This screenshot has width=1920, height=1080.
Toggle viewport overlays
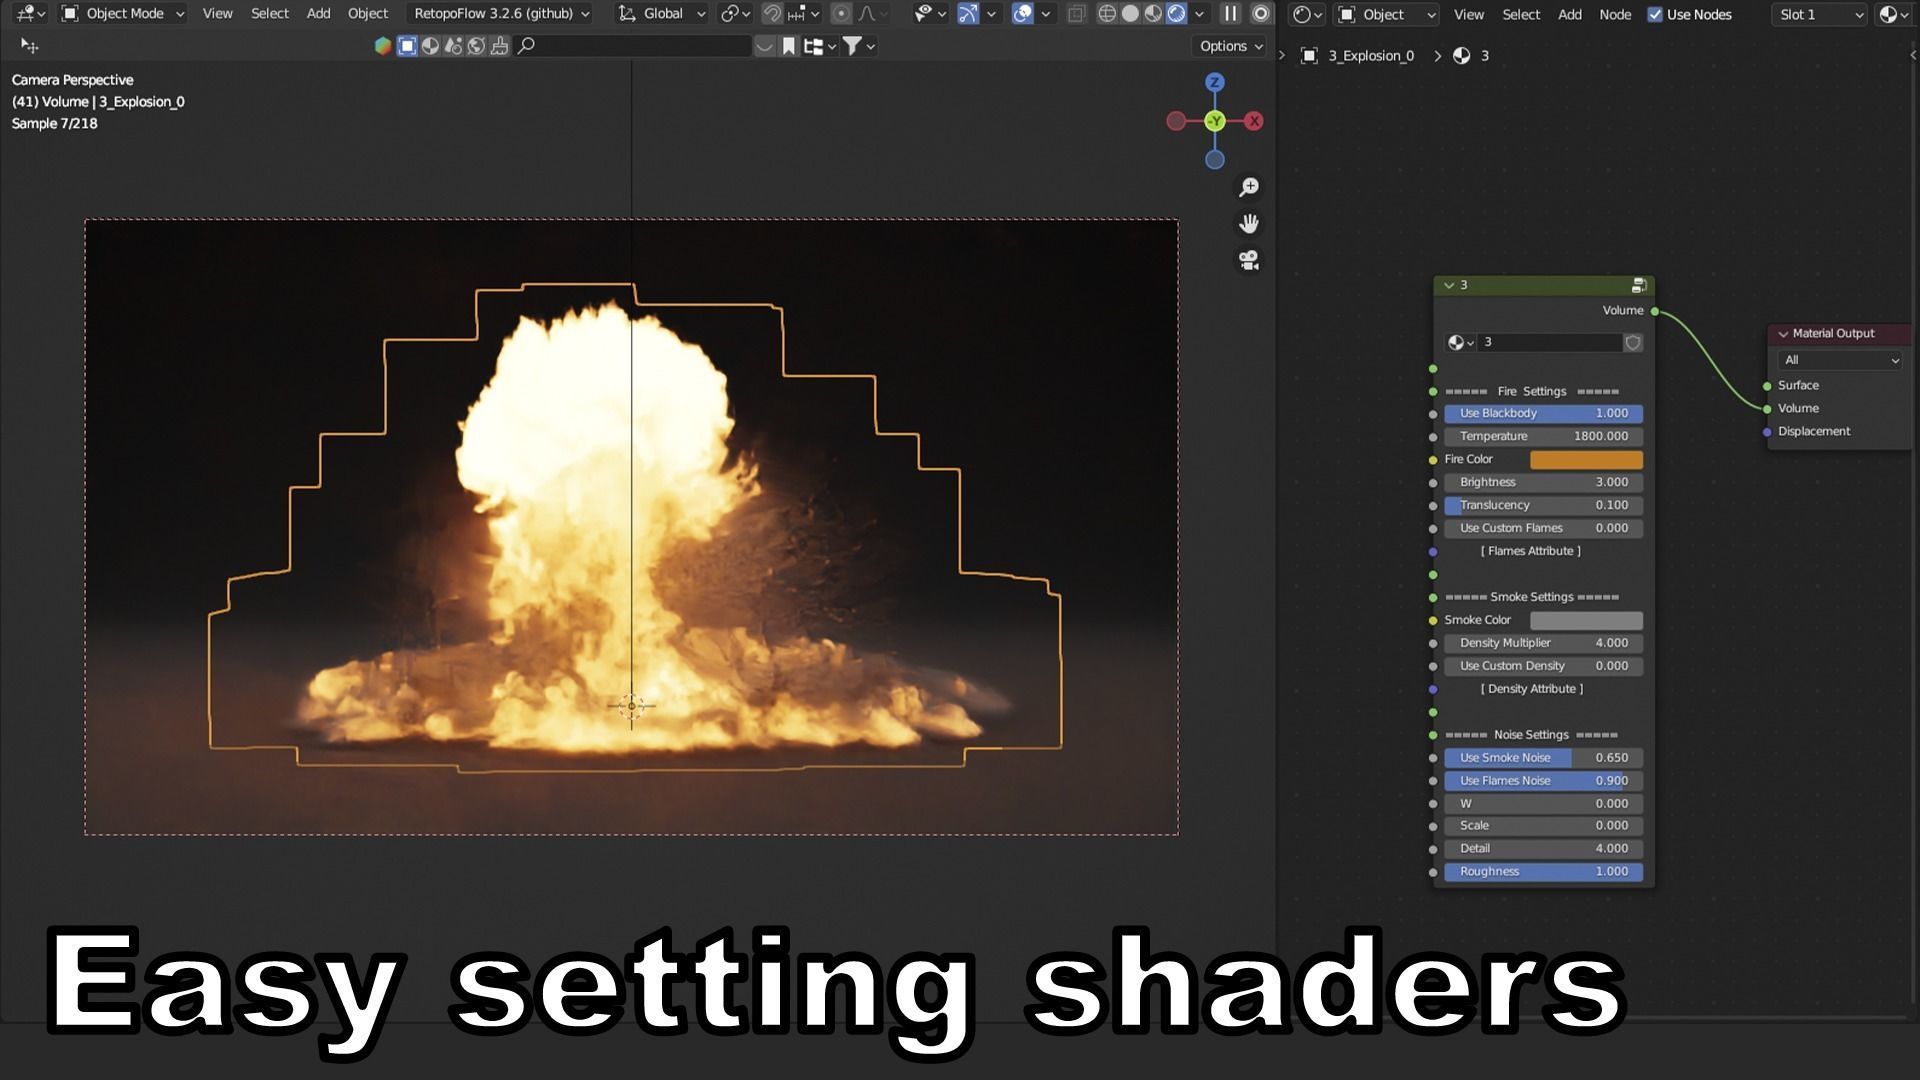click(x=1022, y=14)
